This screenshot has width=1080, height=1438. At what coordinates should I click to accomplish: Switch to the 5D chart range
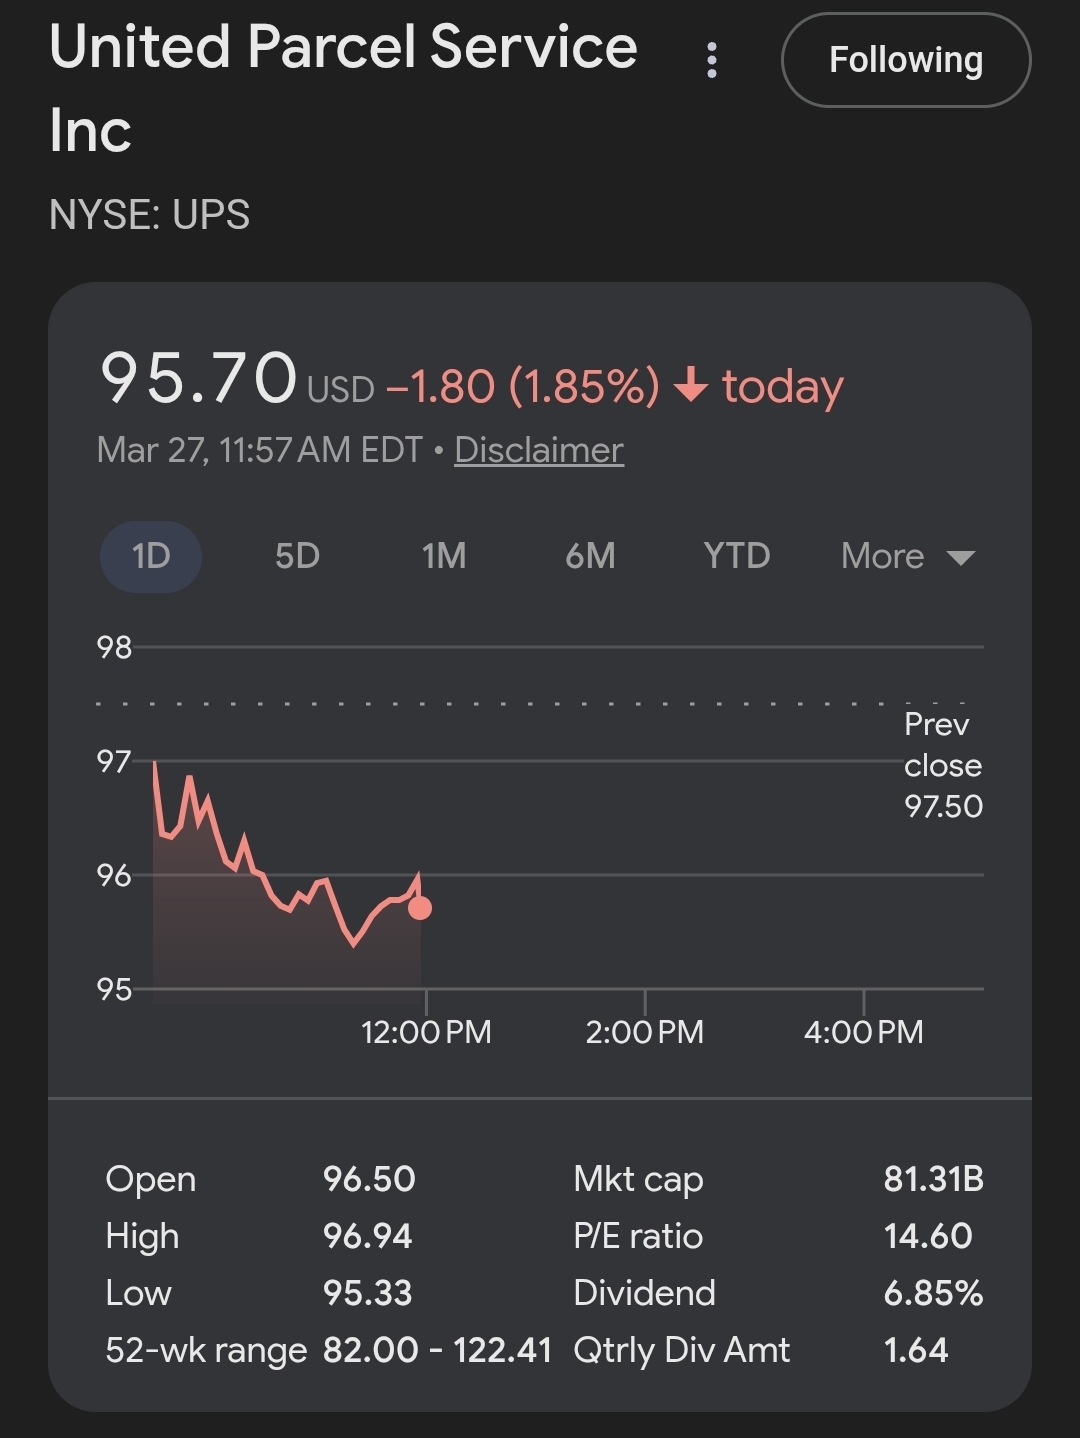297,556
